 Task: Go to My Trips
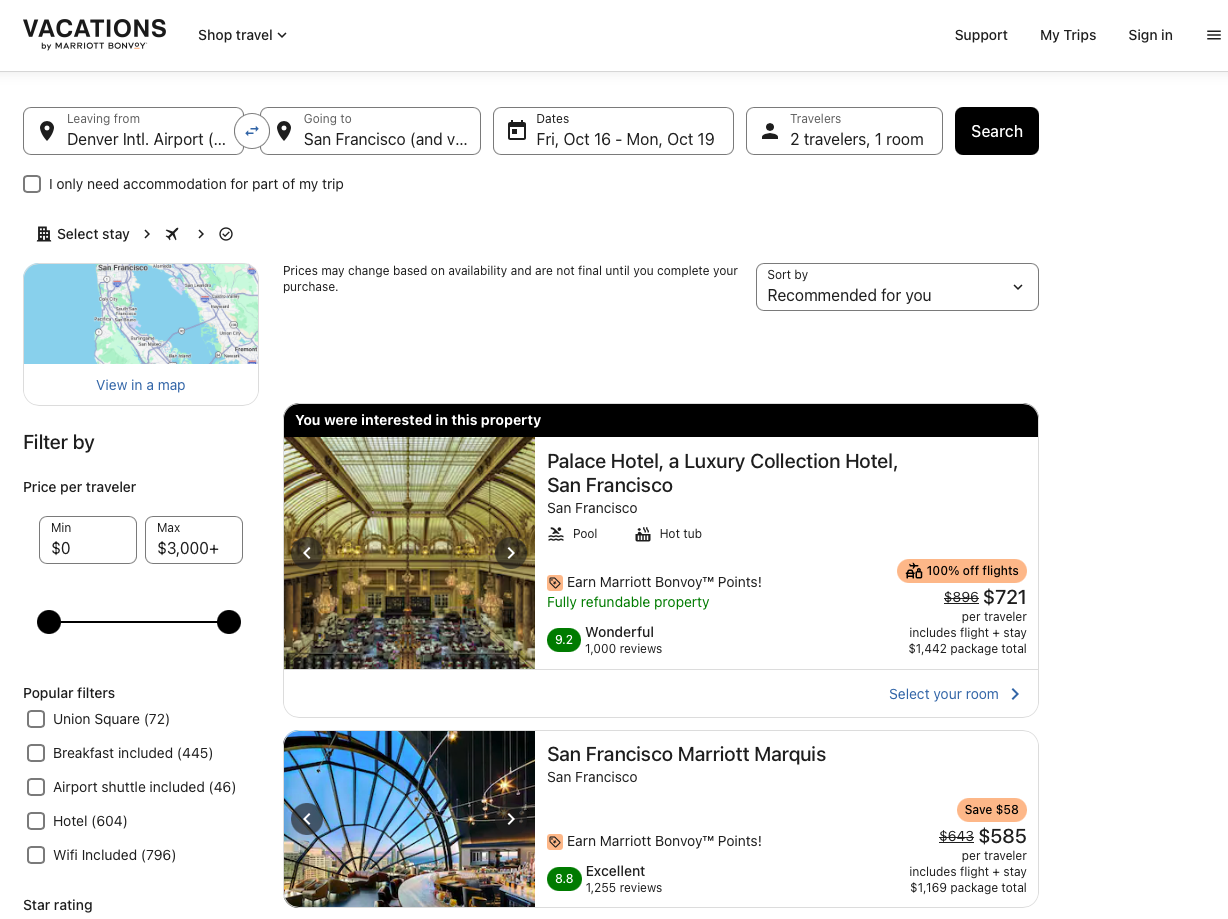(1068, 35)
